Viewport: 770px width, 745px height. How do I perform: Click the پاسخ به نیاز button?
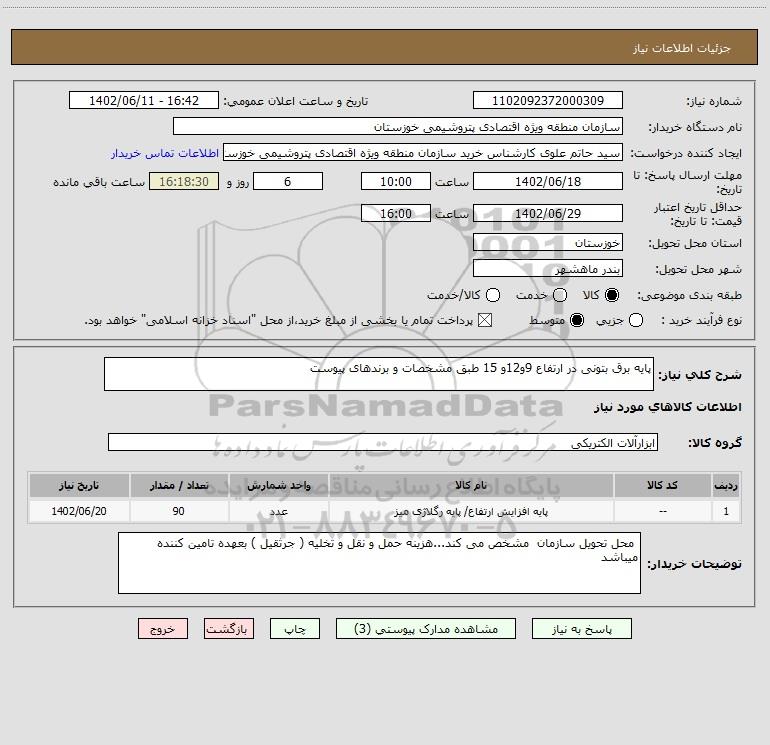pyautogui.click(x=582, y=629)
